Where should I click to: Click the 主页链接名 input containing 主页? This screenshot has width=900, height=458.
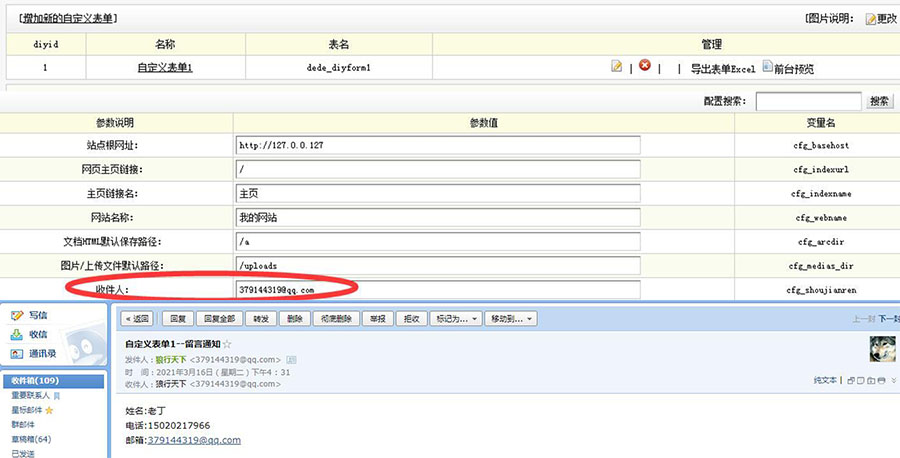point(438,193)
